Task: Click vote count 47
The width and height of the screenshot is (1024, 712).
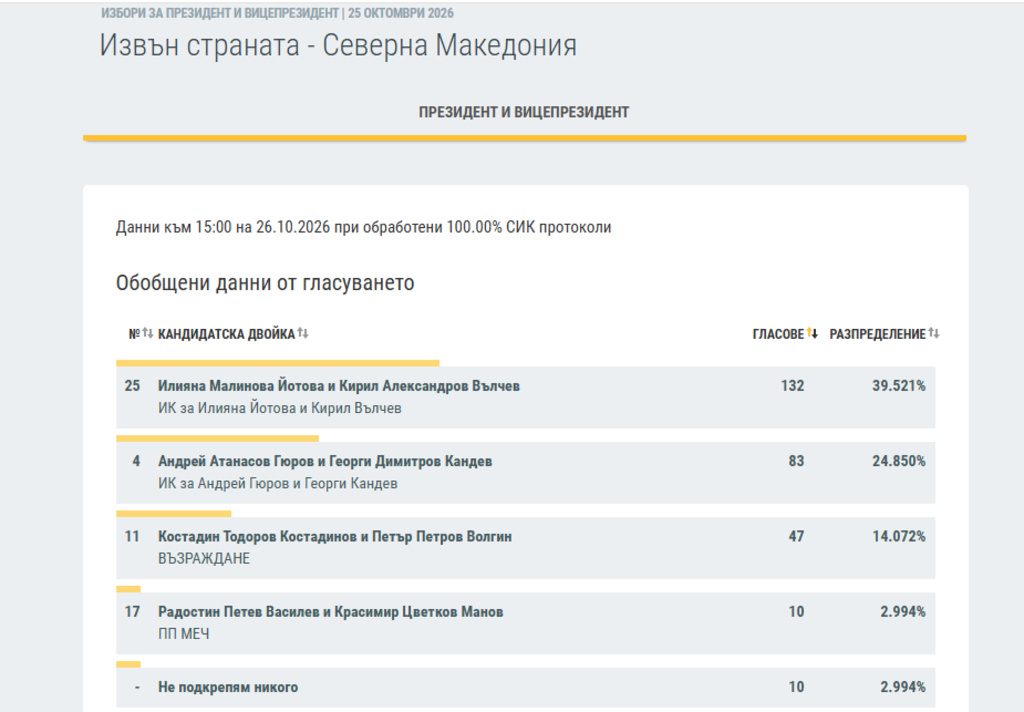Action: [796, 536]
